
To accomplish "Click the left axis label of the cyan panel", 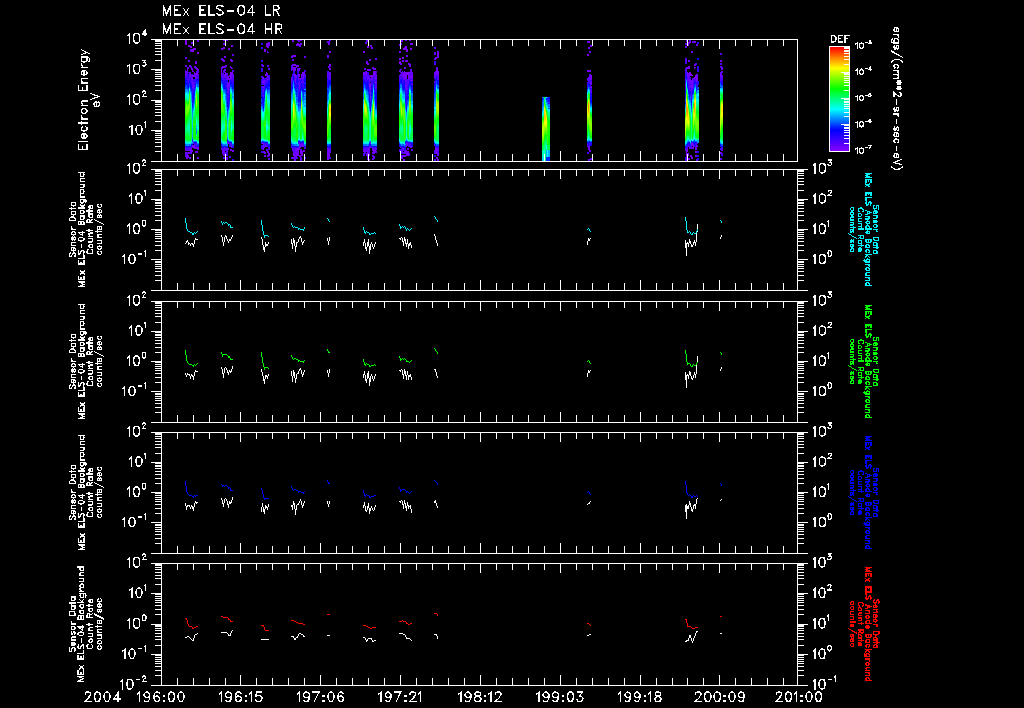I will tap(86, 229).
